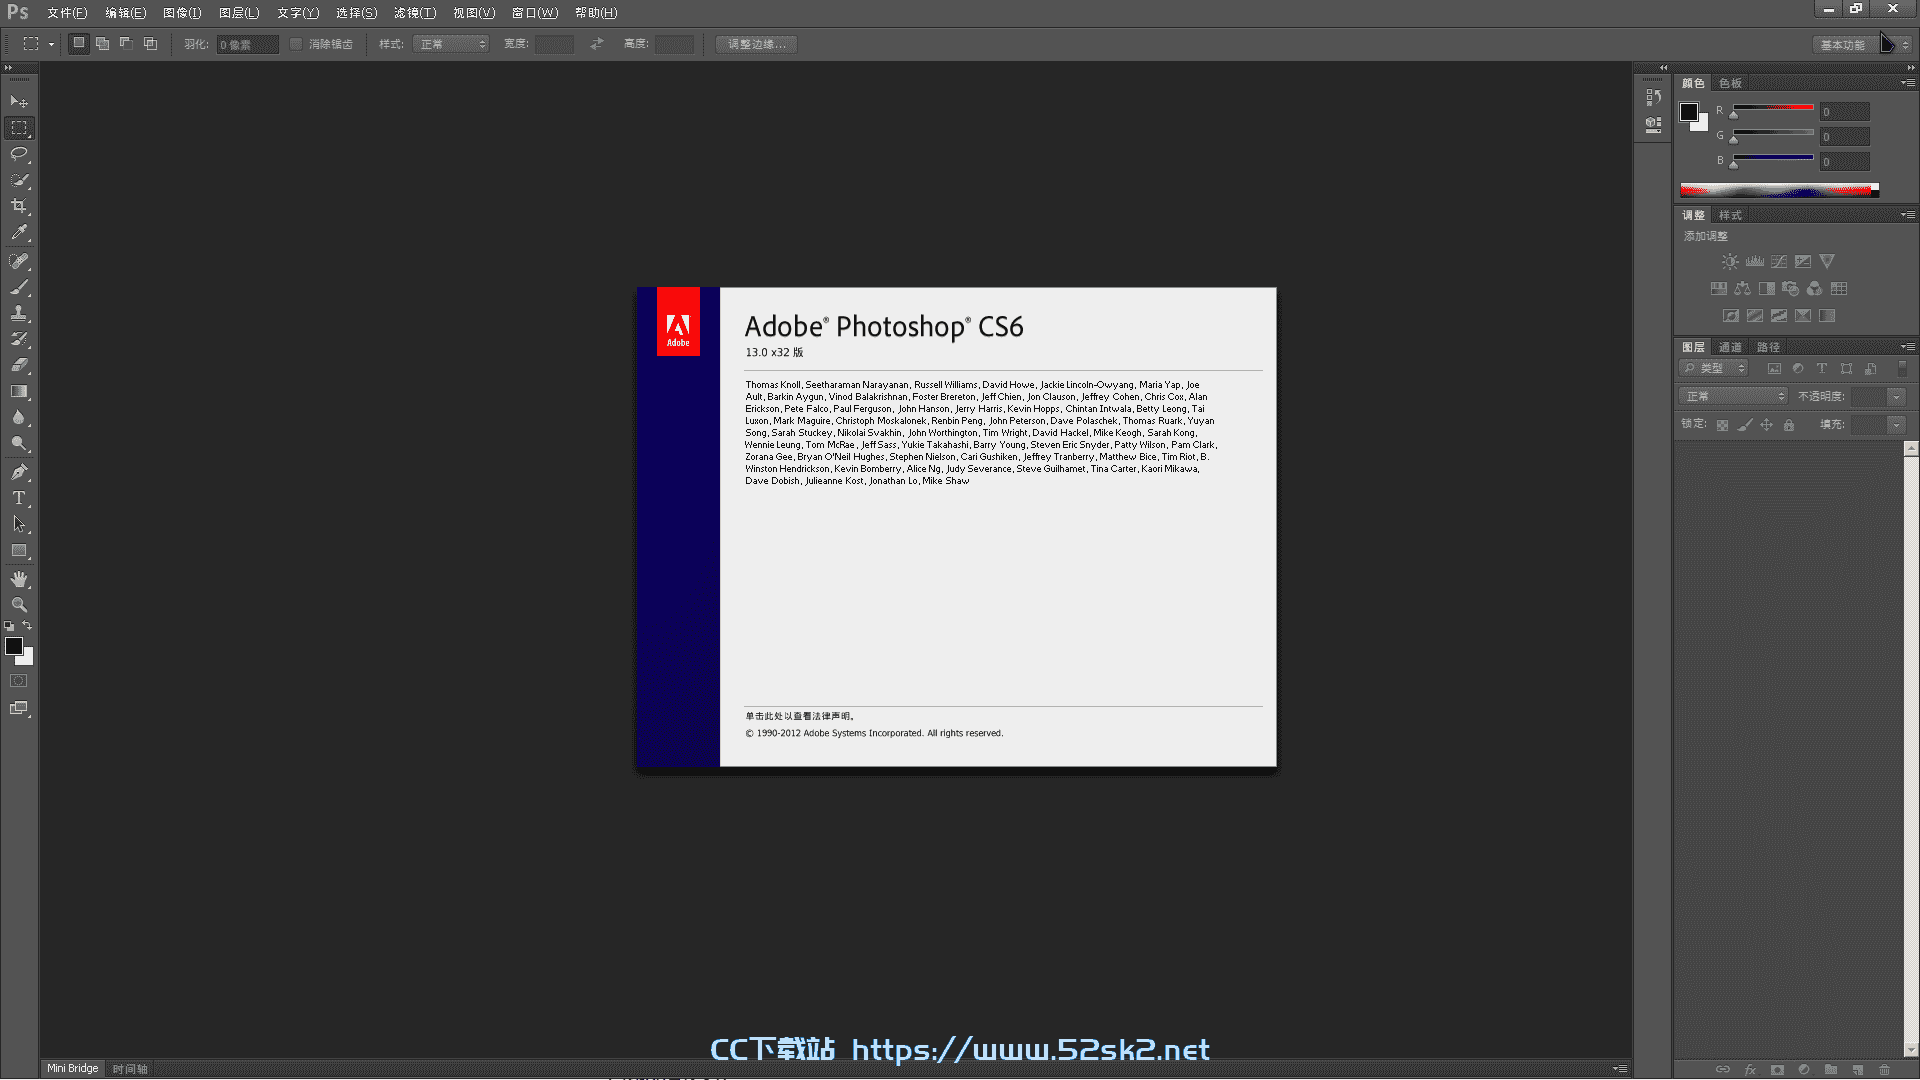The height and width of the screenshot is (1080, 1920).
Task: Open the Edit menu
Action: pos(125,13)
